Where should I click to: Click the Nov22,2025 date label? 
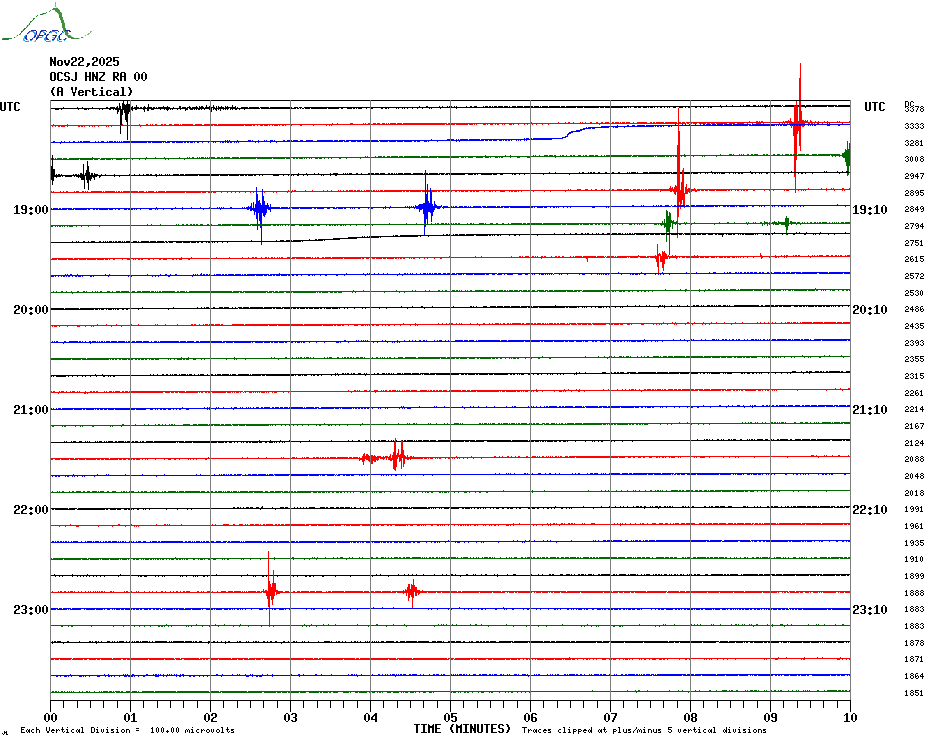coord(84,62)
